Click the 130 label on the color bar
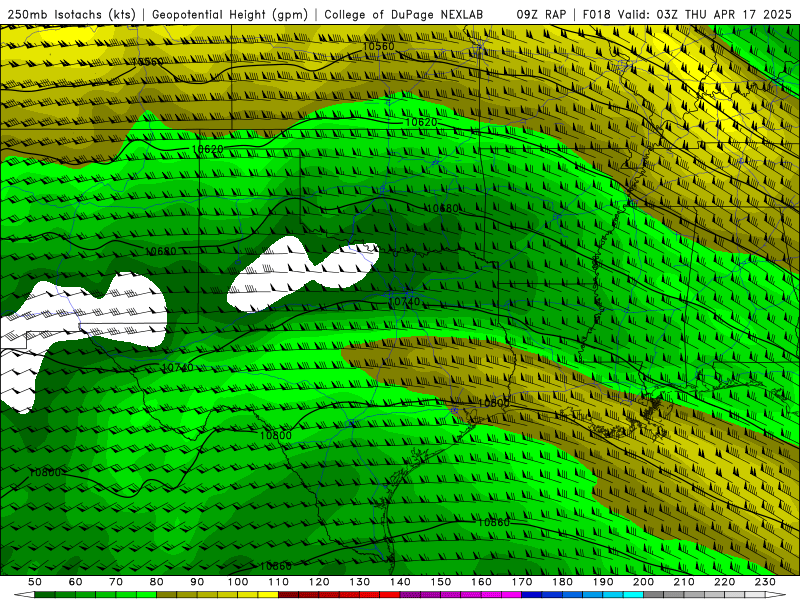 tap(359, 582)
